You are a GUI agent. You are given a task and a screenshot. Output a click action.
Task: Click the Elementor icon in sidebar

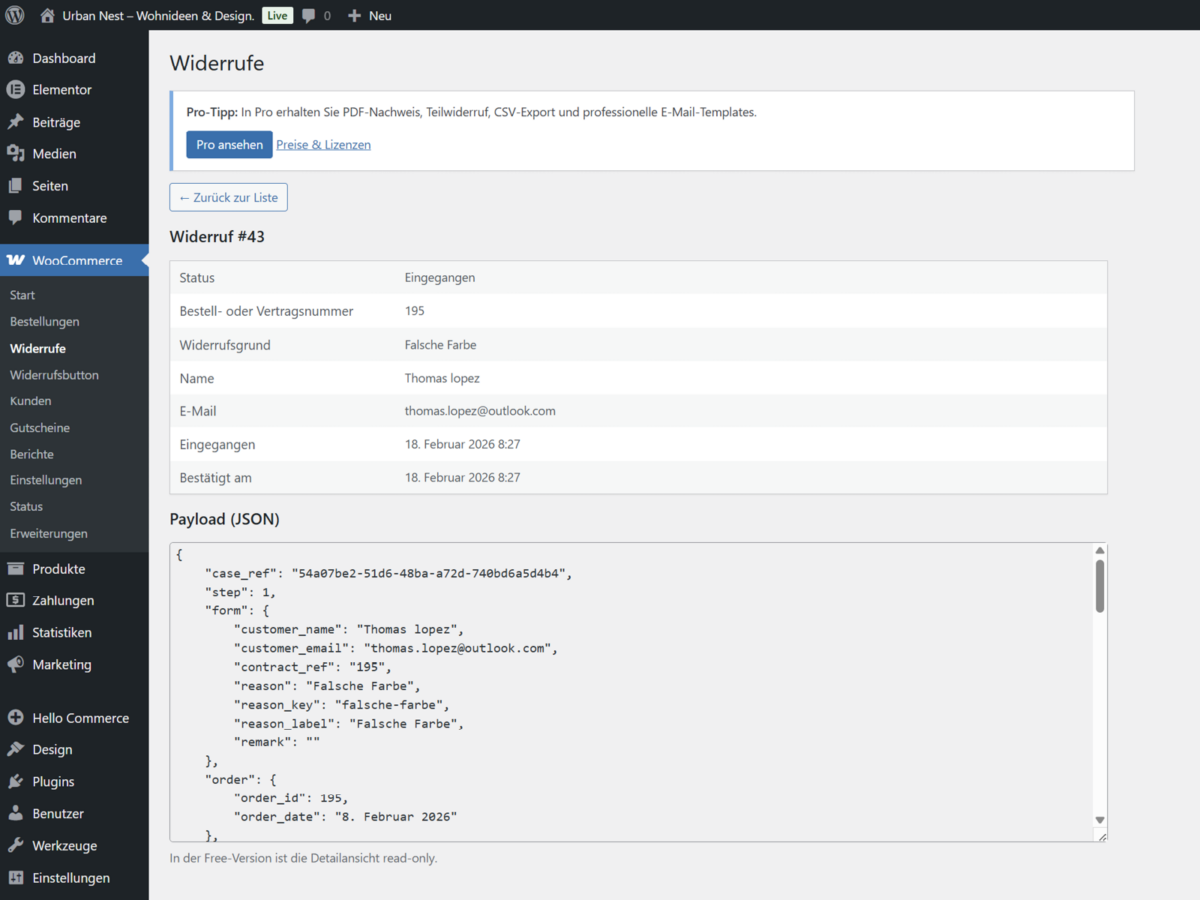[15, 90]
